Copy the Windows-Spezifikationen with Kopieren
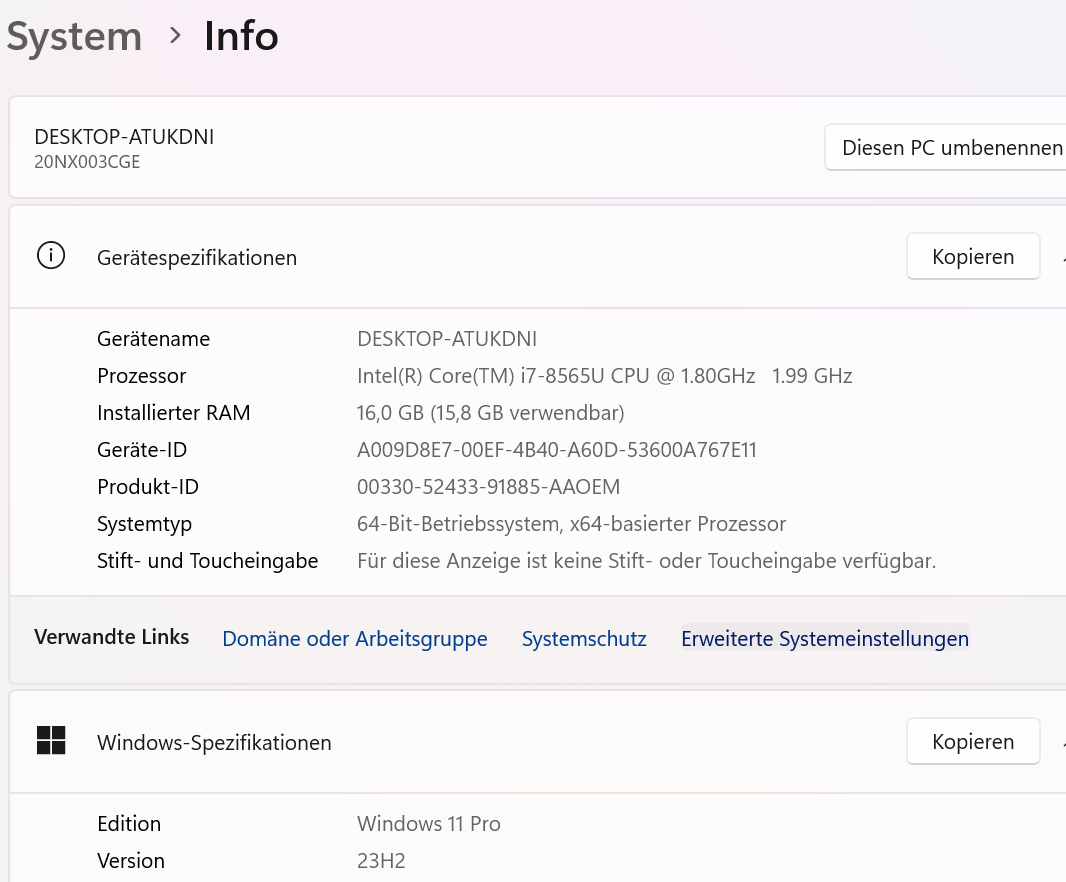 973,741
